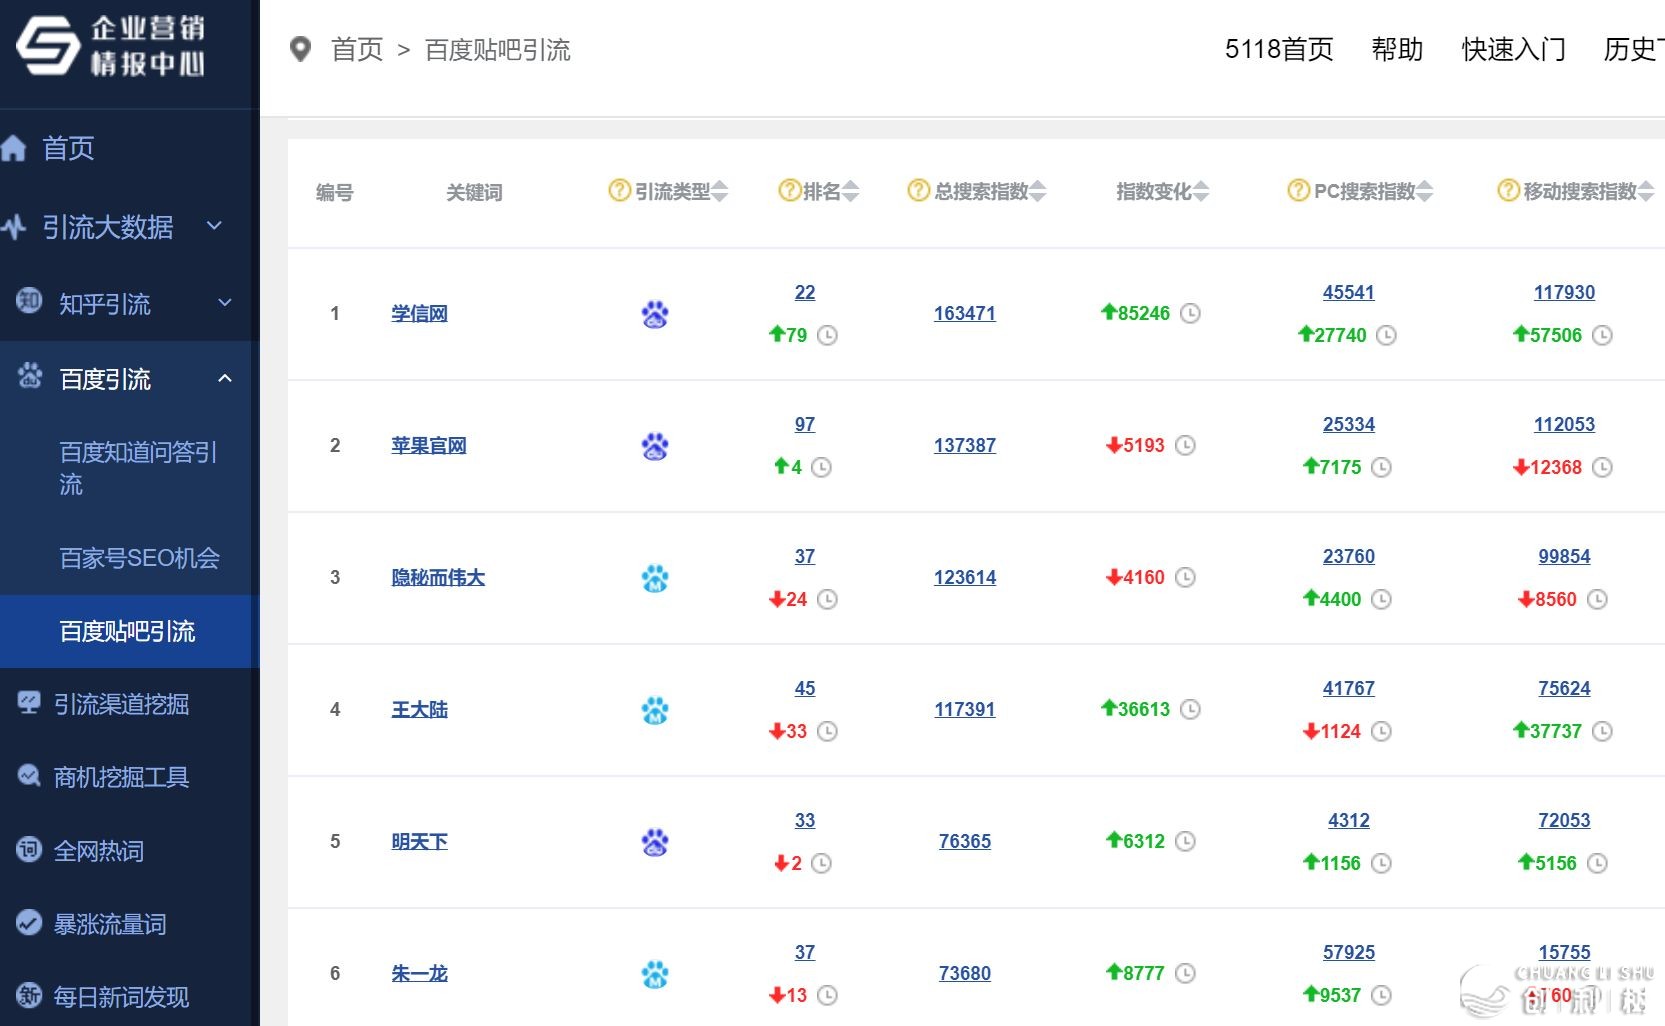
Task: Click the 企业营销情报中心 logo
Action: point(110,46)
